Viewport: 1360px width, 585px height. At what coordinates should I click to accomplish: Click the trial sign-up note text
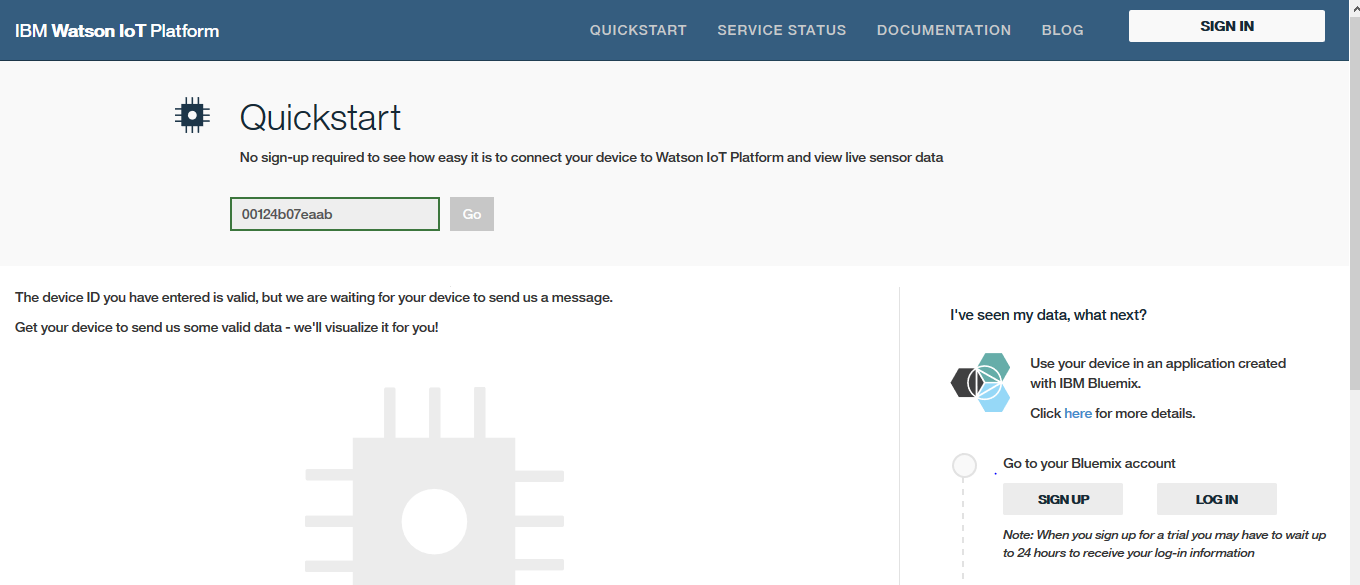click(1164, 544)
